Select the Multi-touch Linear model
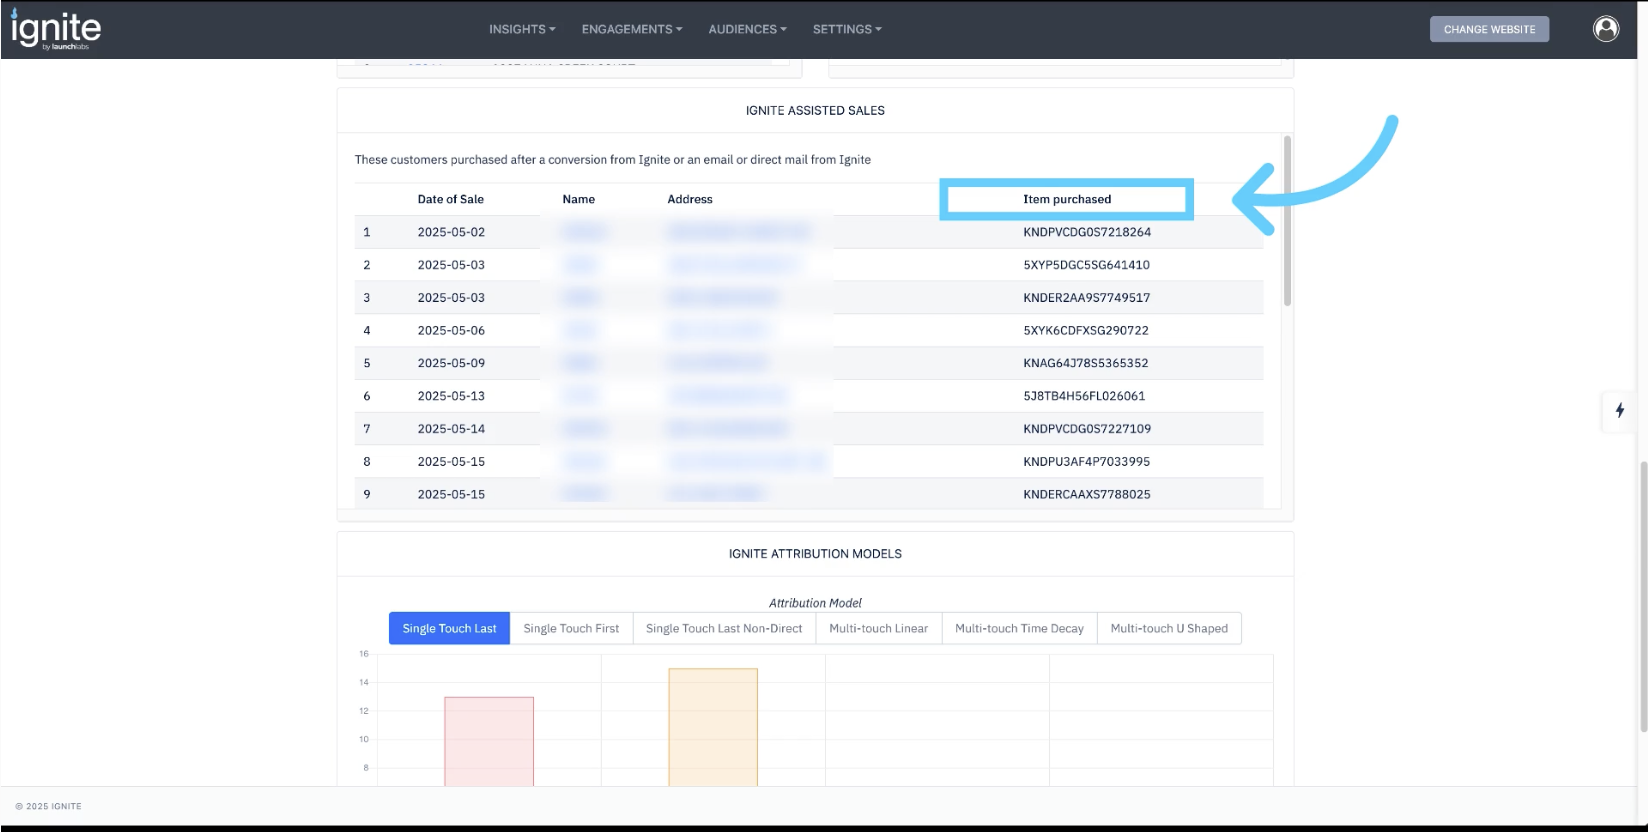The width and height of the screenshot is (1648, 832). click(878, 628)
